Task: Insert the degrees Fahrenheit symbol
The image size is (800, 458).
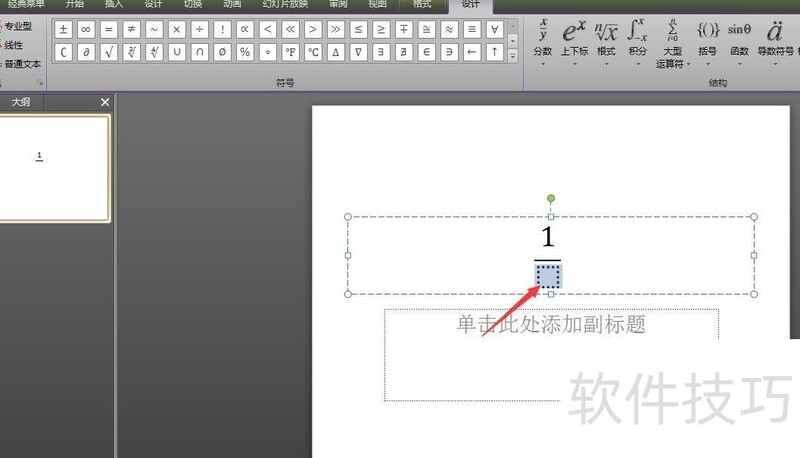Action: pyautogui.click(x=290, y=52)
